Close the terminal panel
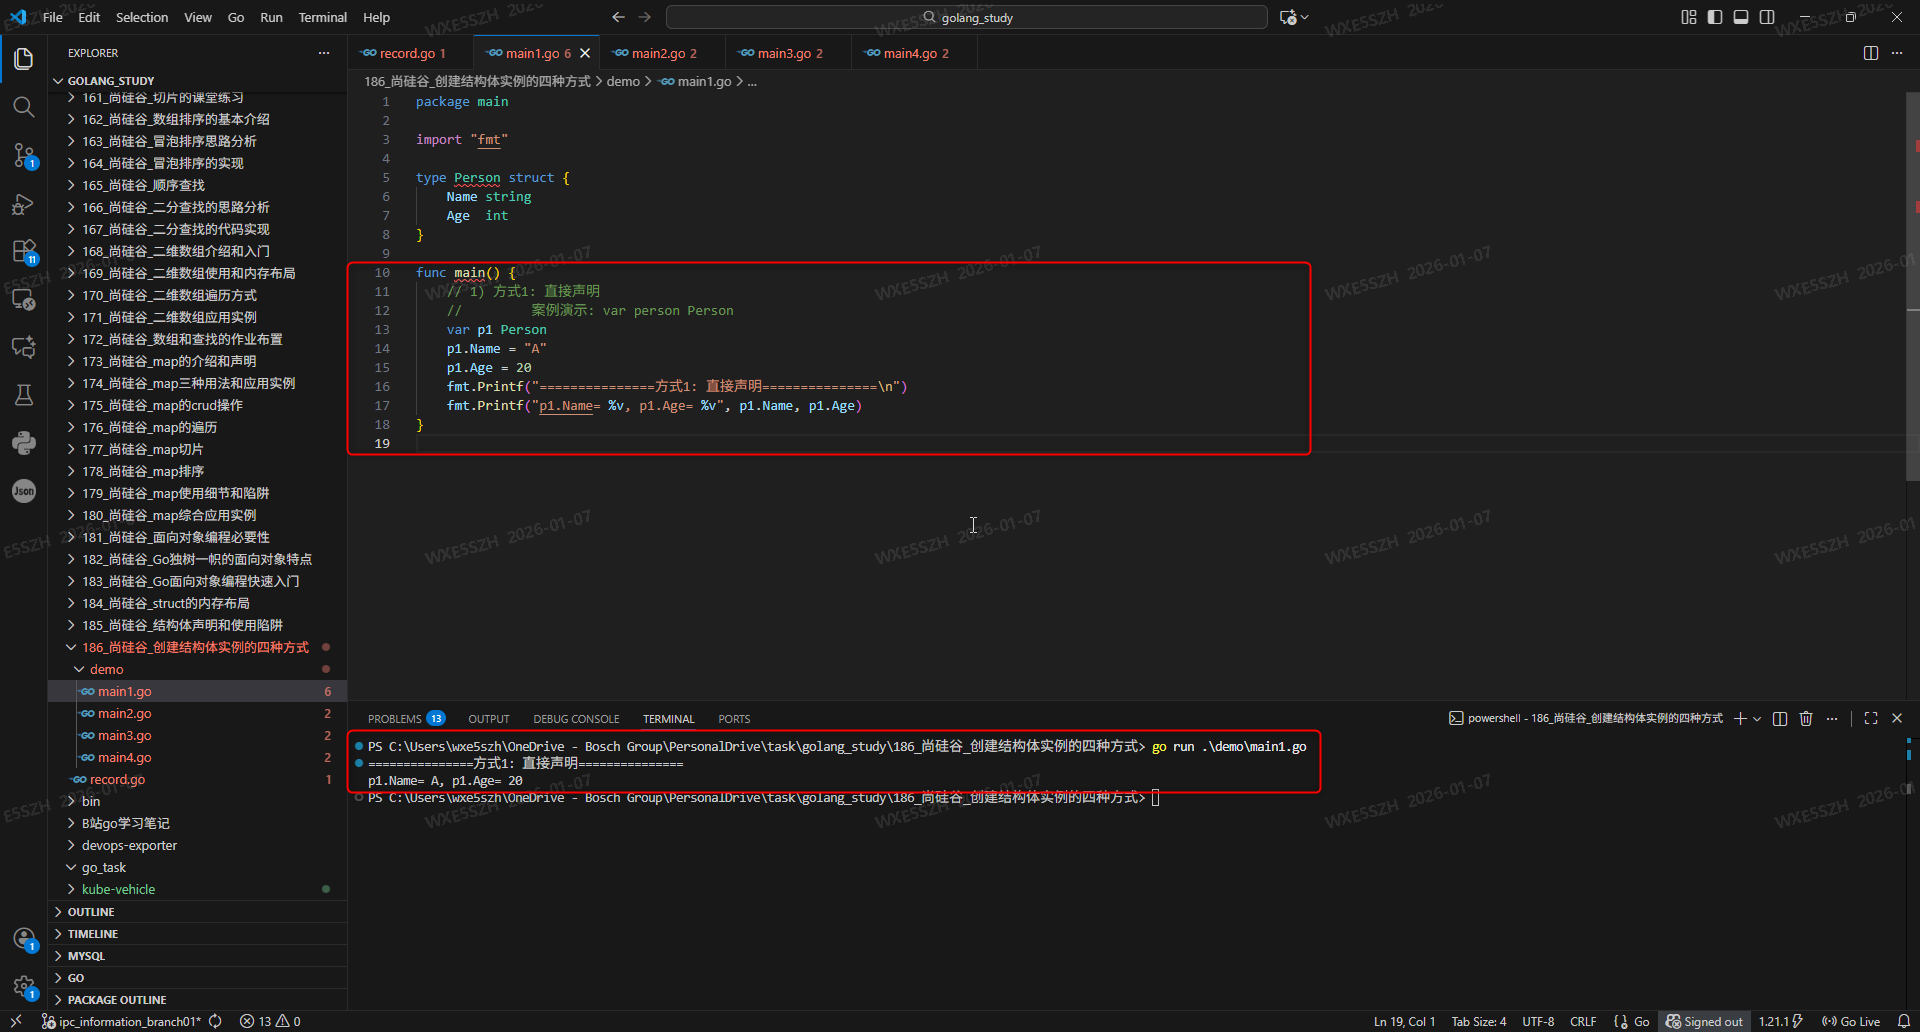1920x1032 pixels. click(x=1897, y=718)
